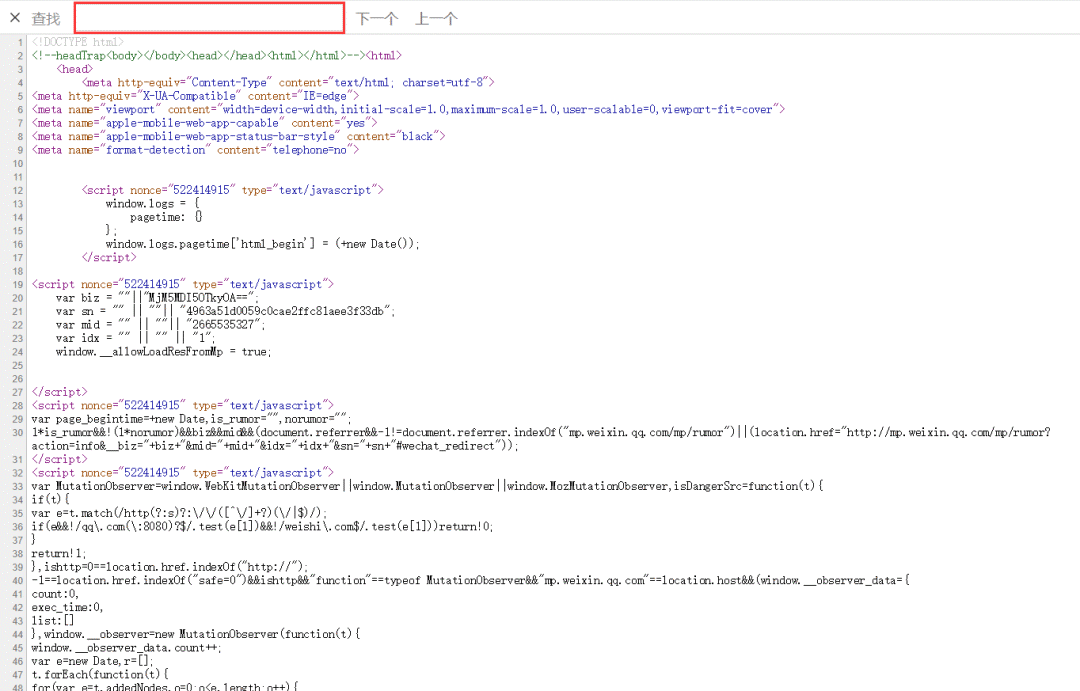Click the script tag on line 28
The width and height of the screenshot is (1080, 691).
tap(183, 405)
